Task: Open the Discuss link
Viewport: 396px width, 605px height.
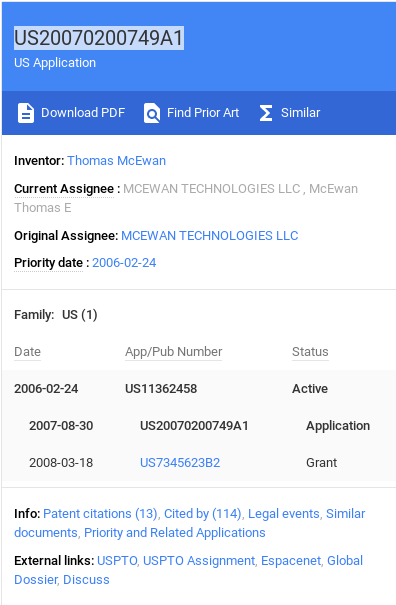Action: tap(86, 580)
